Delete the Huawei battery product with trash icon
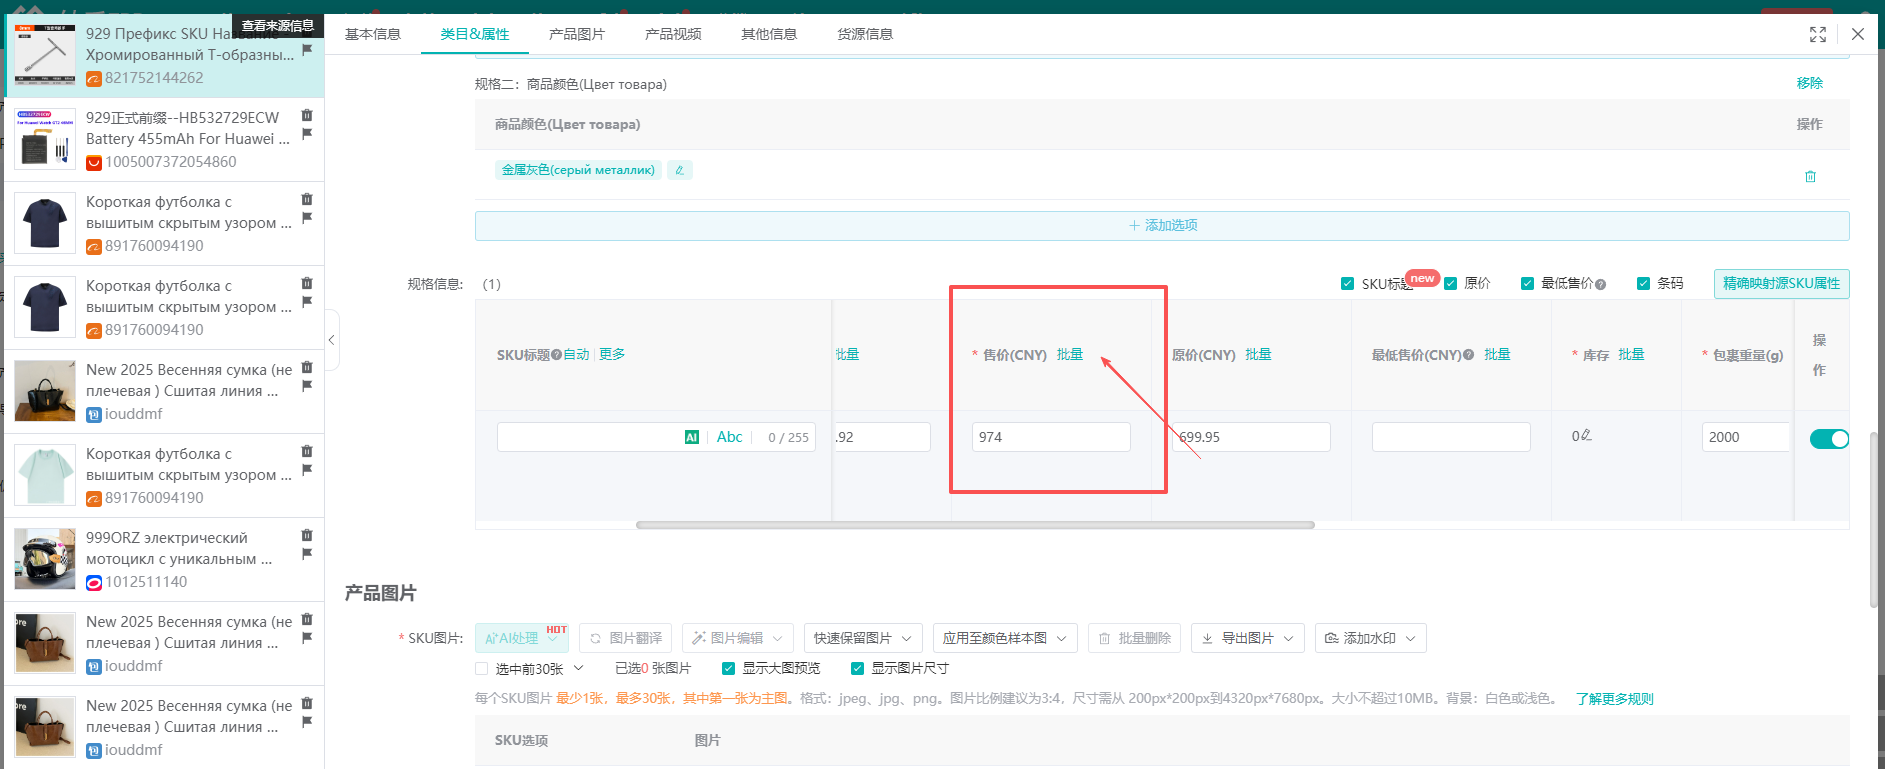1885x769 pixels. click(307, 116)
